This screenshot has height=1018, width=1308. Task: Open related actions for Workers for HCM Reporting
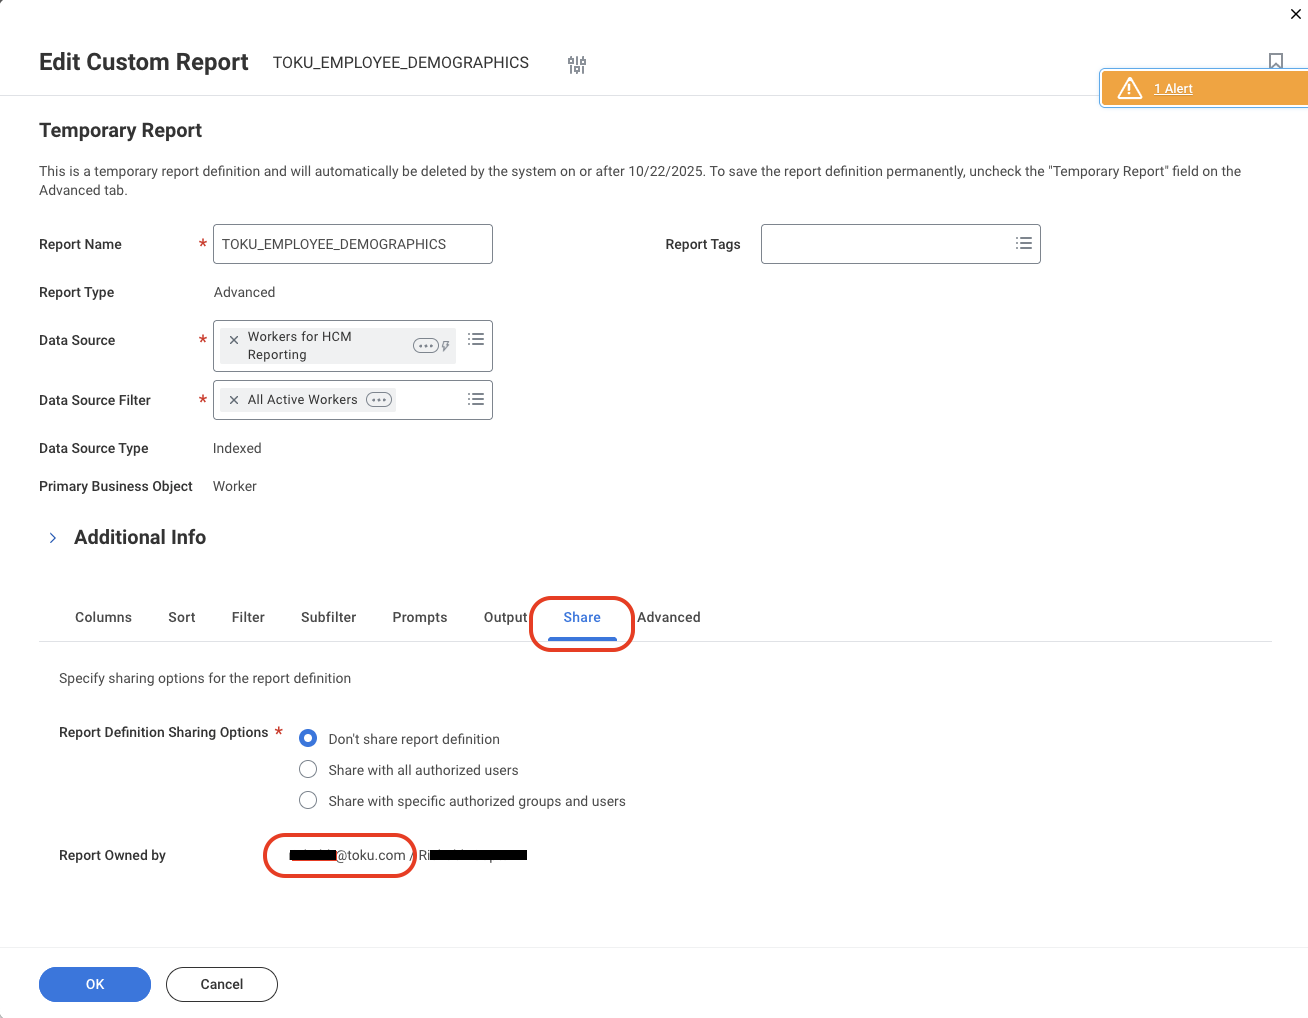tap(426, 346)
